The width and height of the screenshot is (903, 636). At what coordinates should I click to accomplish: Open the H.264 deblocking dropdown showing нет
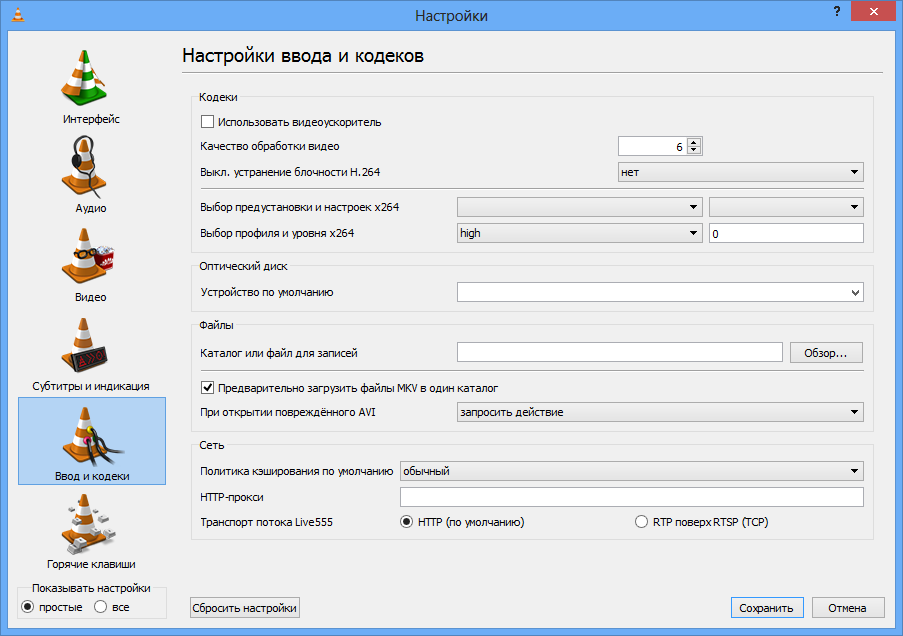point(741,172)
